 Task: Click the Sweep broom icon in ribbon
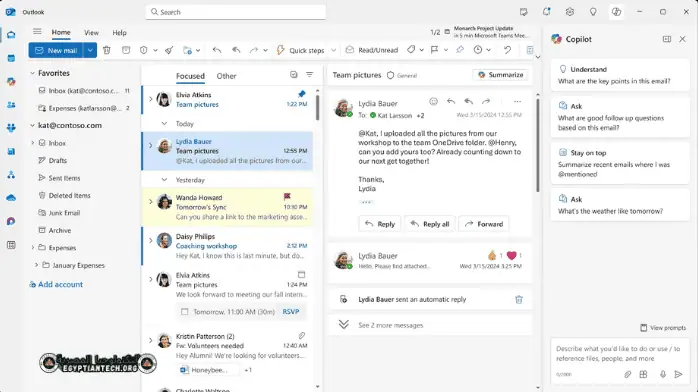(x=169, y=50)
